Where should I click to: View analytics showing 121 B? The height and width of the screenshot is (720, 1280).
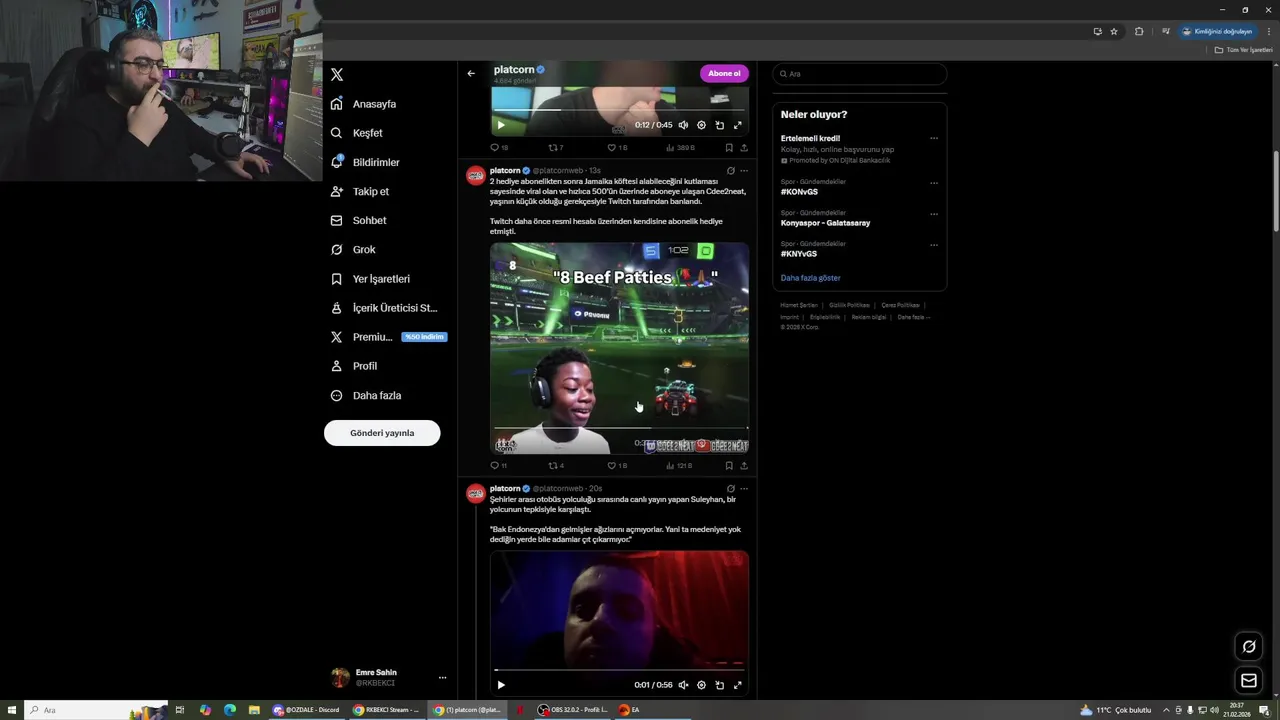coord(679,466)
